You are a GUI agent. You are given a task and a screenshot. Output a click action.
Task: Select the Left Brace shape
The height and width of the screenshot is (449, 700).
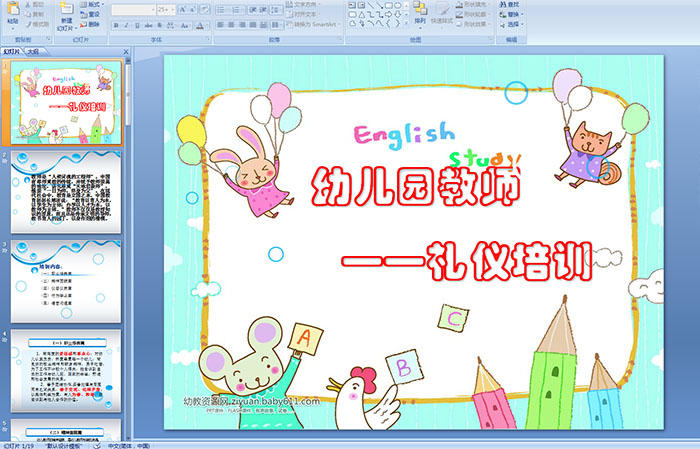click(x=388, y=23)
